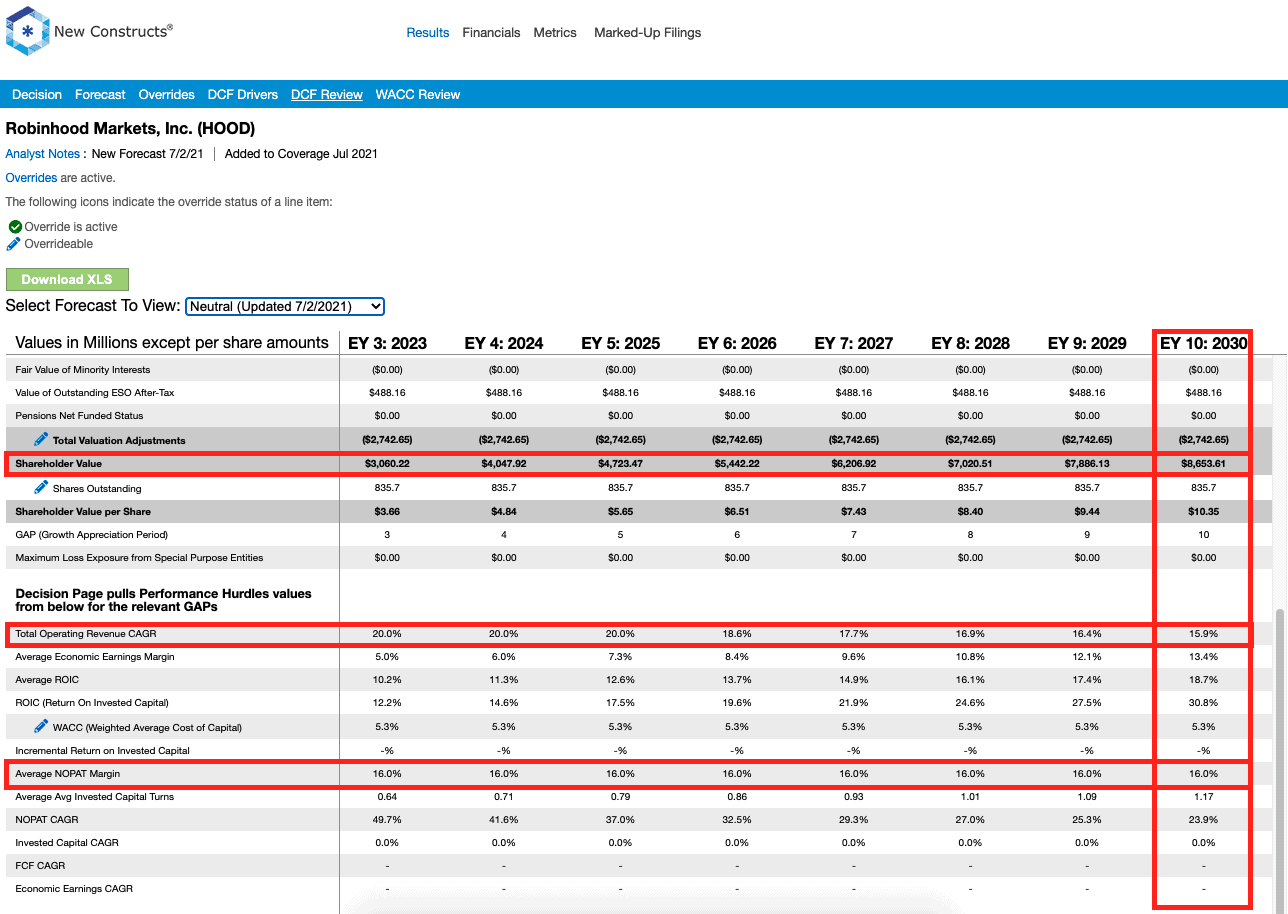Click the Fair Value of Minority Interests label
This screenshot has width=1288, height=914.
83,370
